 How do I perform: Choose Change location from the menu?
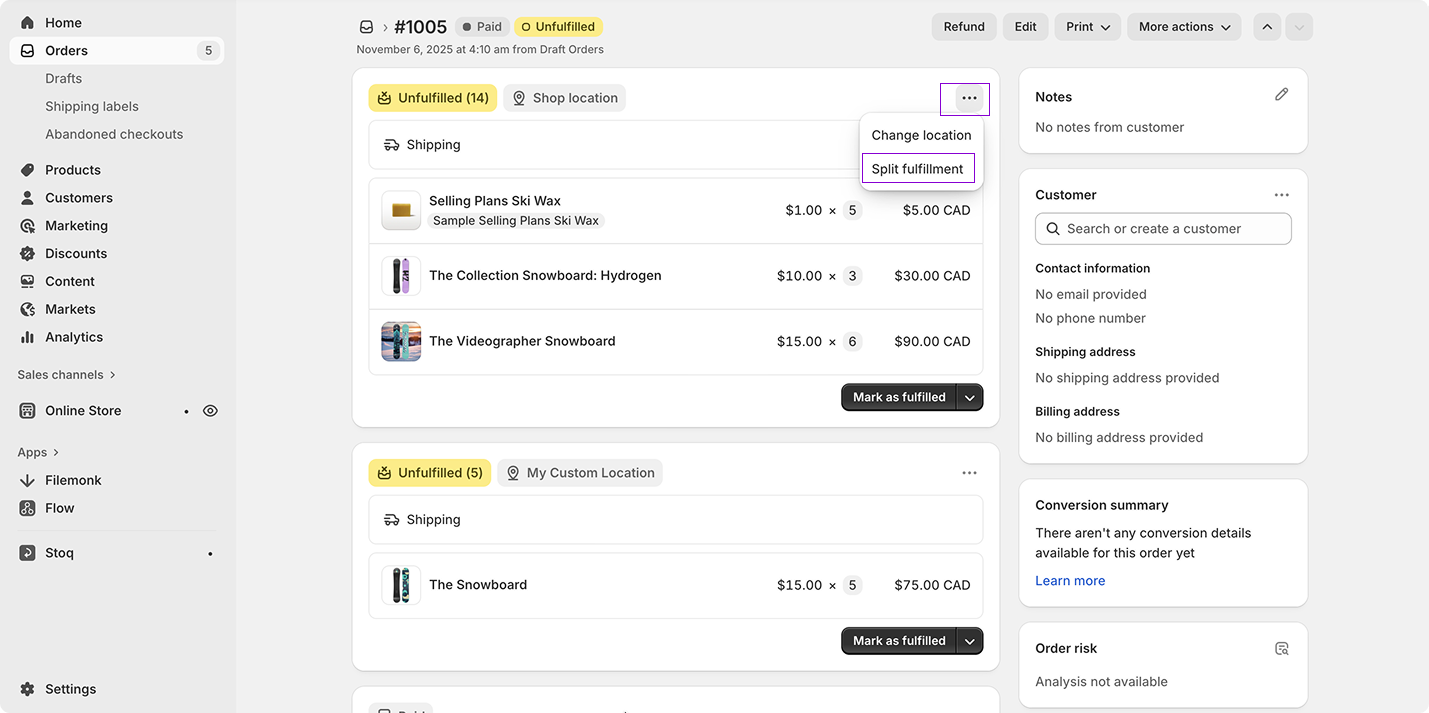tap(920, 134)
